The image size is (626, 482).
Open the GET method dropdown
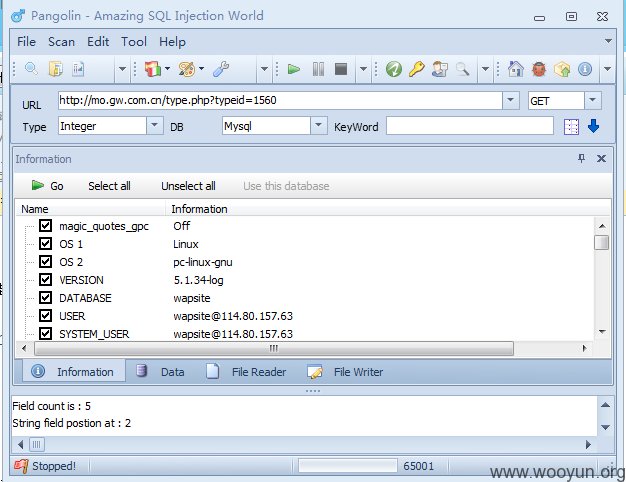click(x=593, y=100)
